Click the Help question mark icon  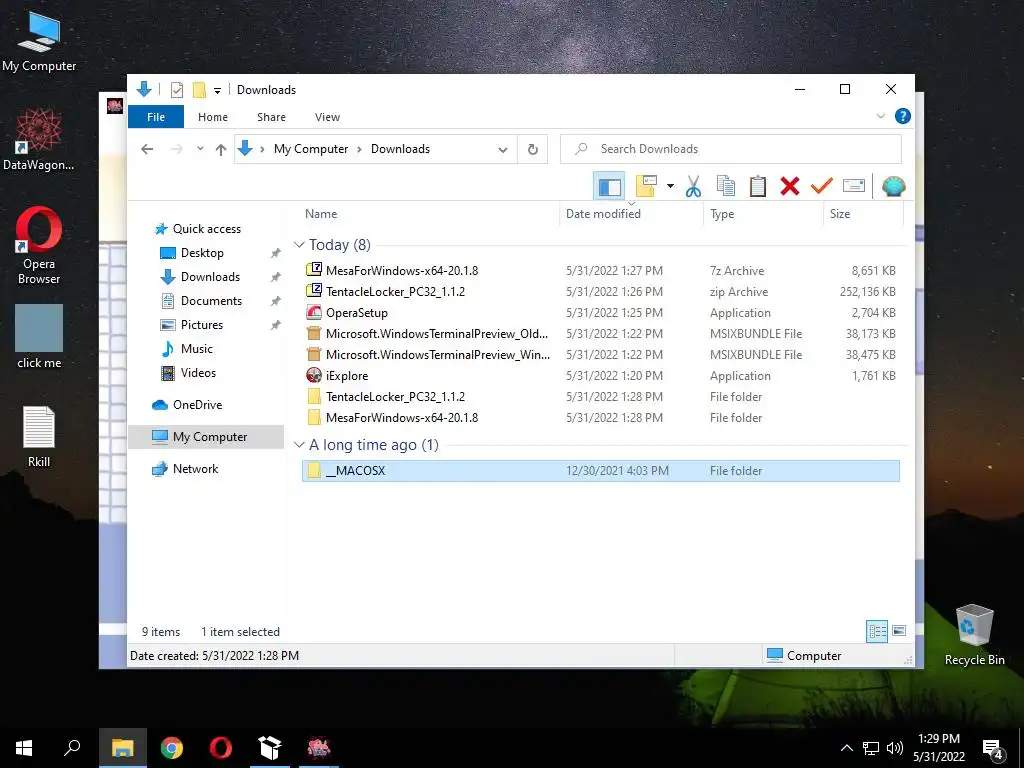point(903,116)
